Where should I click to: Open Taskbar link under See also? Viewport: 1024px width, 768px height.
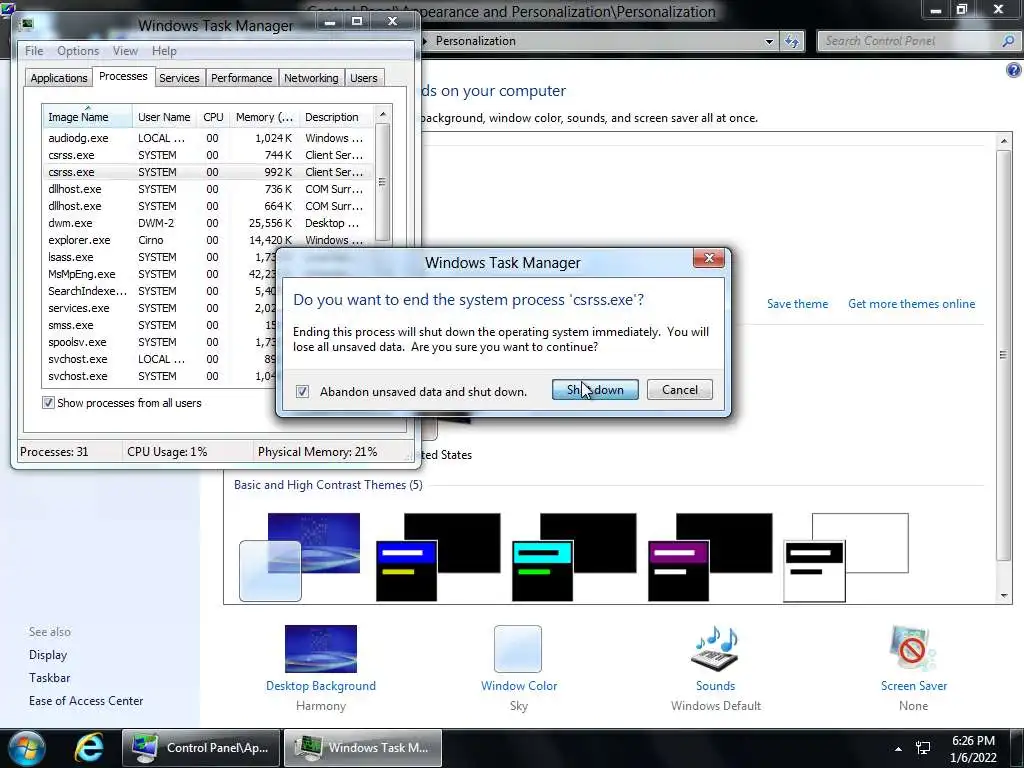pyautogui.click(x=50, y=678)
